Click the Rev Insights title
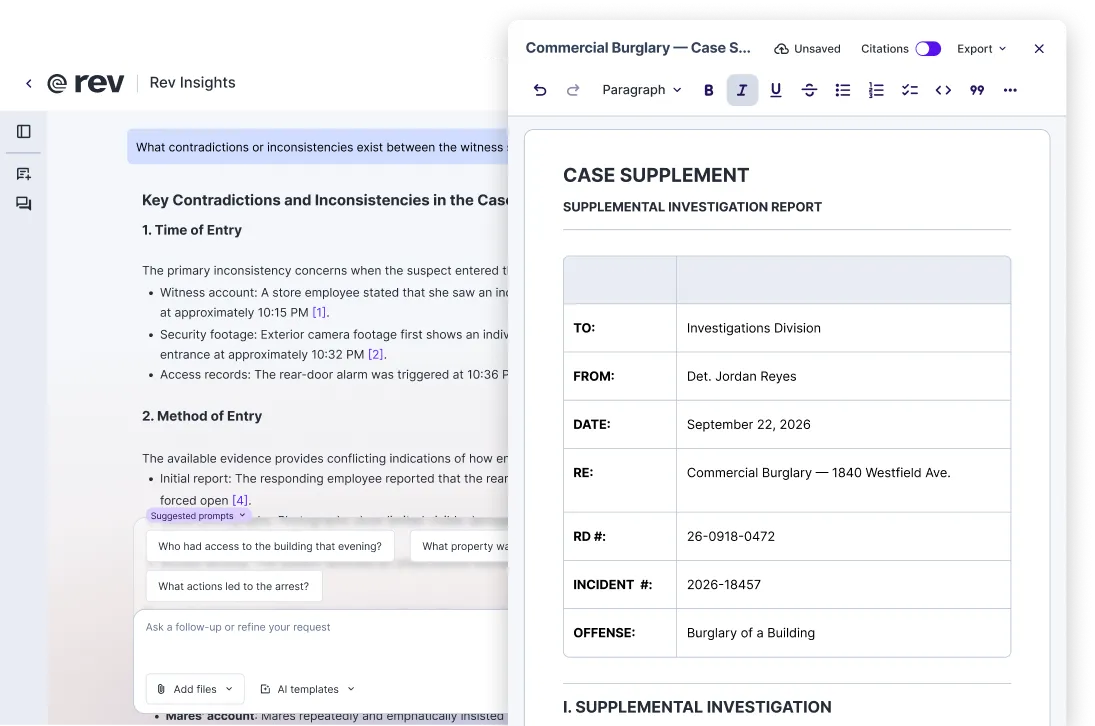Image resolution: width=1095 pixels, height=726 pixels. click(192, 82)
